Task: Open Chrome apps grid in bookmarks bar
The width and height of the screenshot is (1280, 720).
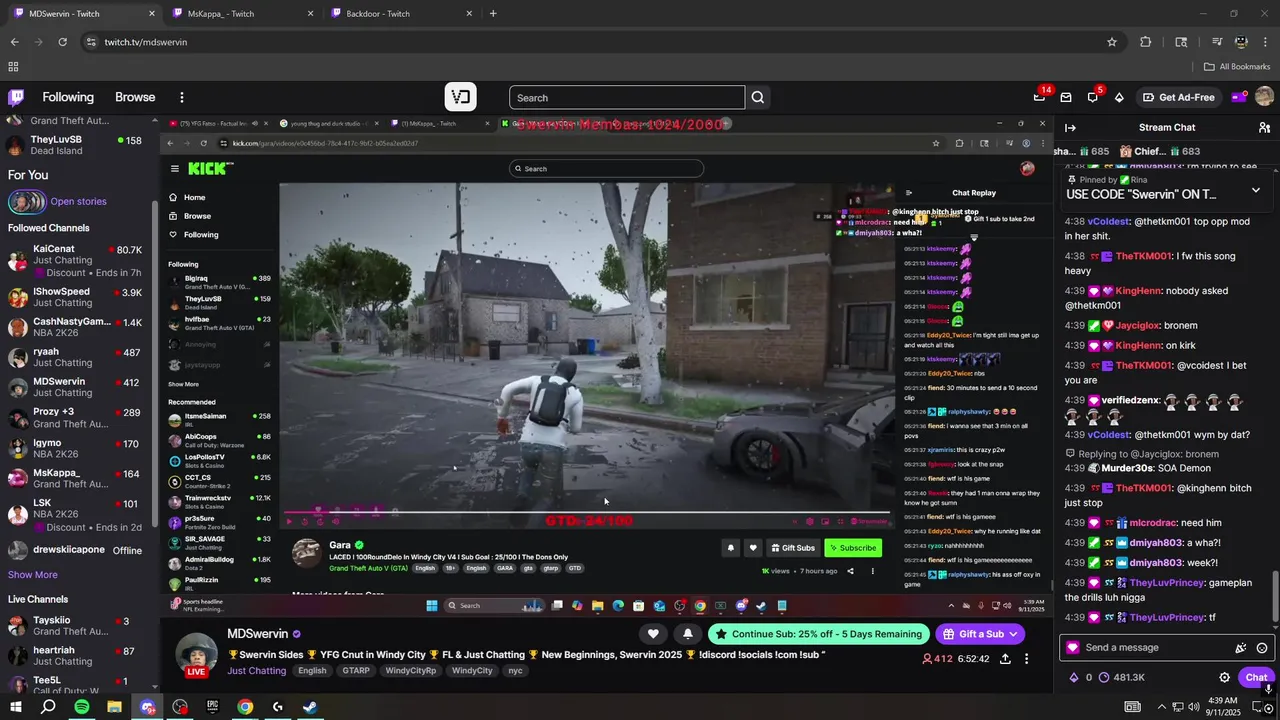Action: point(13,67)
